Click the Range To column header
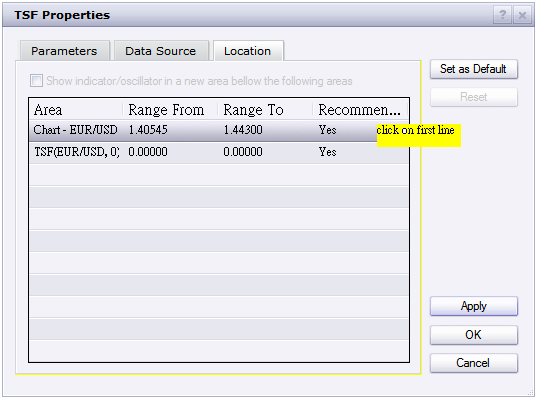The width and height of the screenshot is (537, 399). [x=265, y=110]
